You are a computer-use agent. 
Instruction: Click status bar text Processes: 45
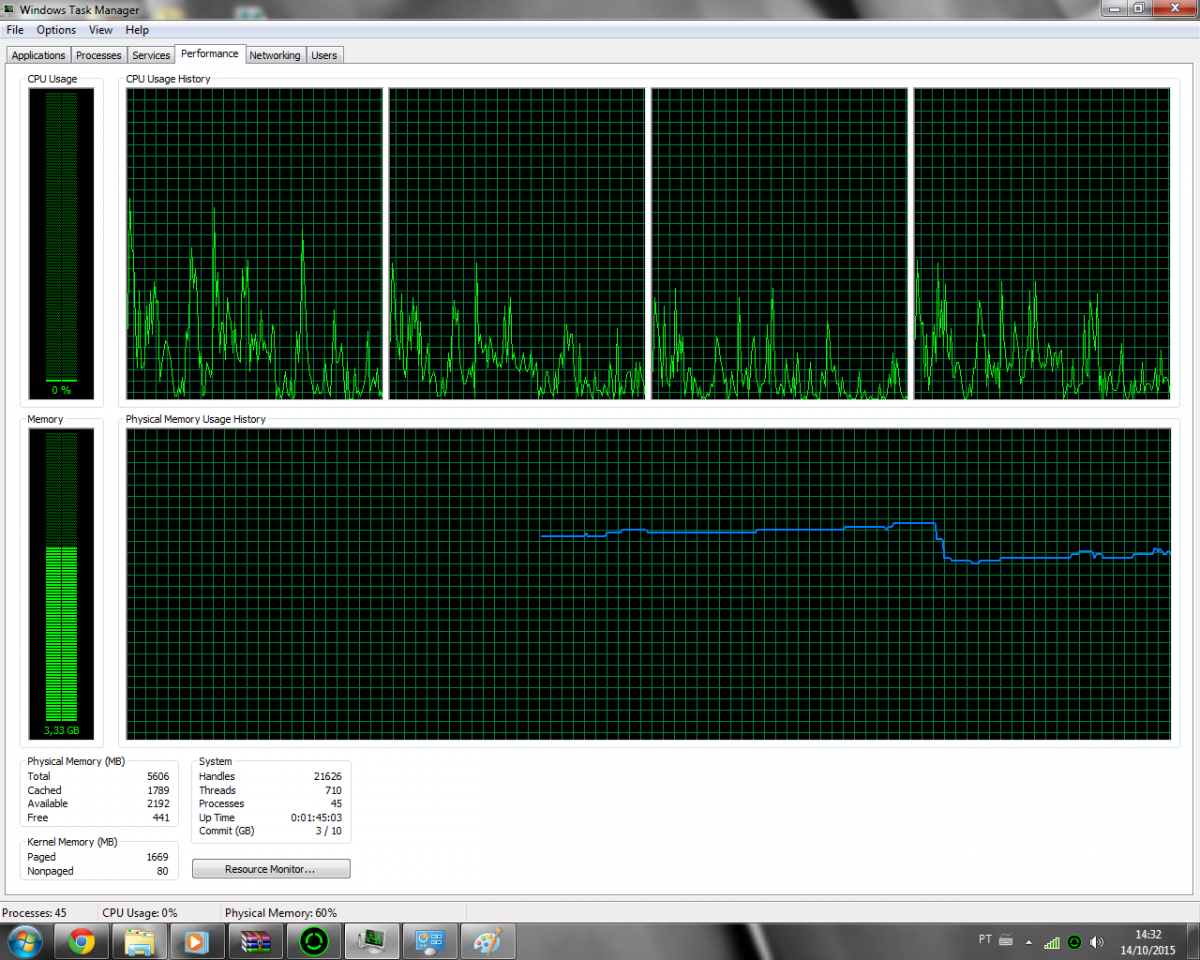[35, 913]
